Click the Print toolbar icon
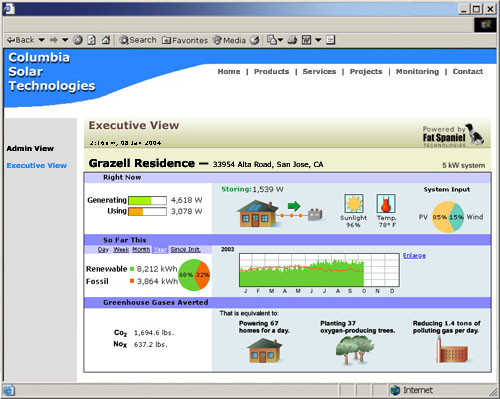 click(x=292, y=40)
